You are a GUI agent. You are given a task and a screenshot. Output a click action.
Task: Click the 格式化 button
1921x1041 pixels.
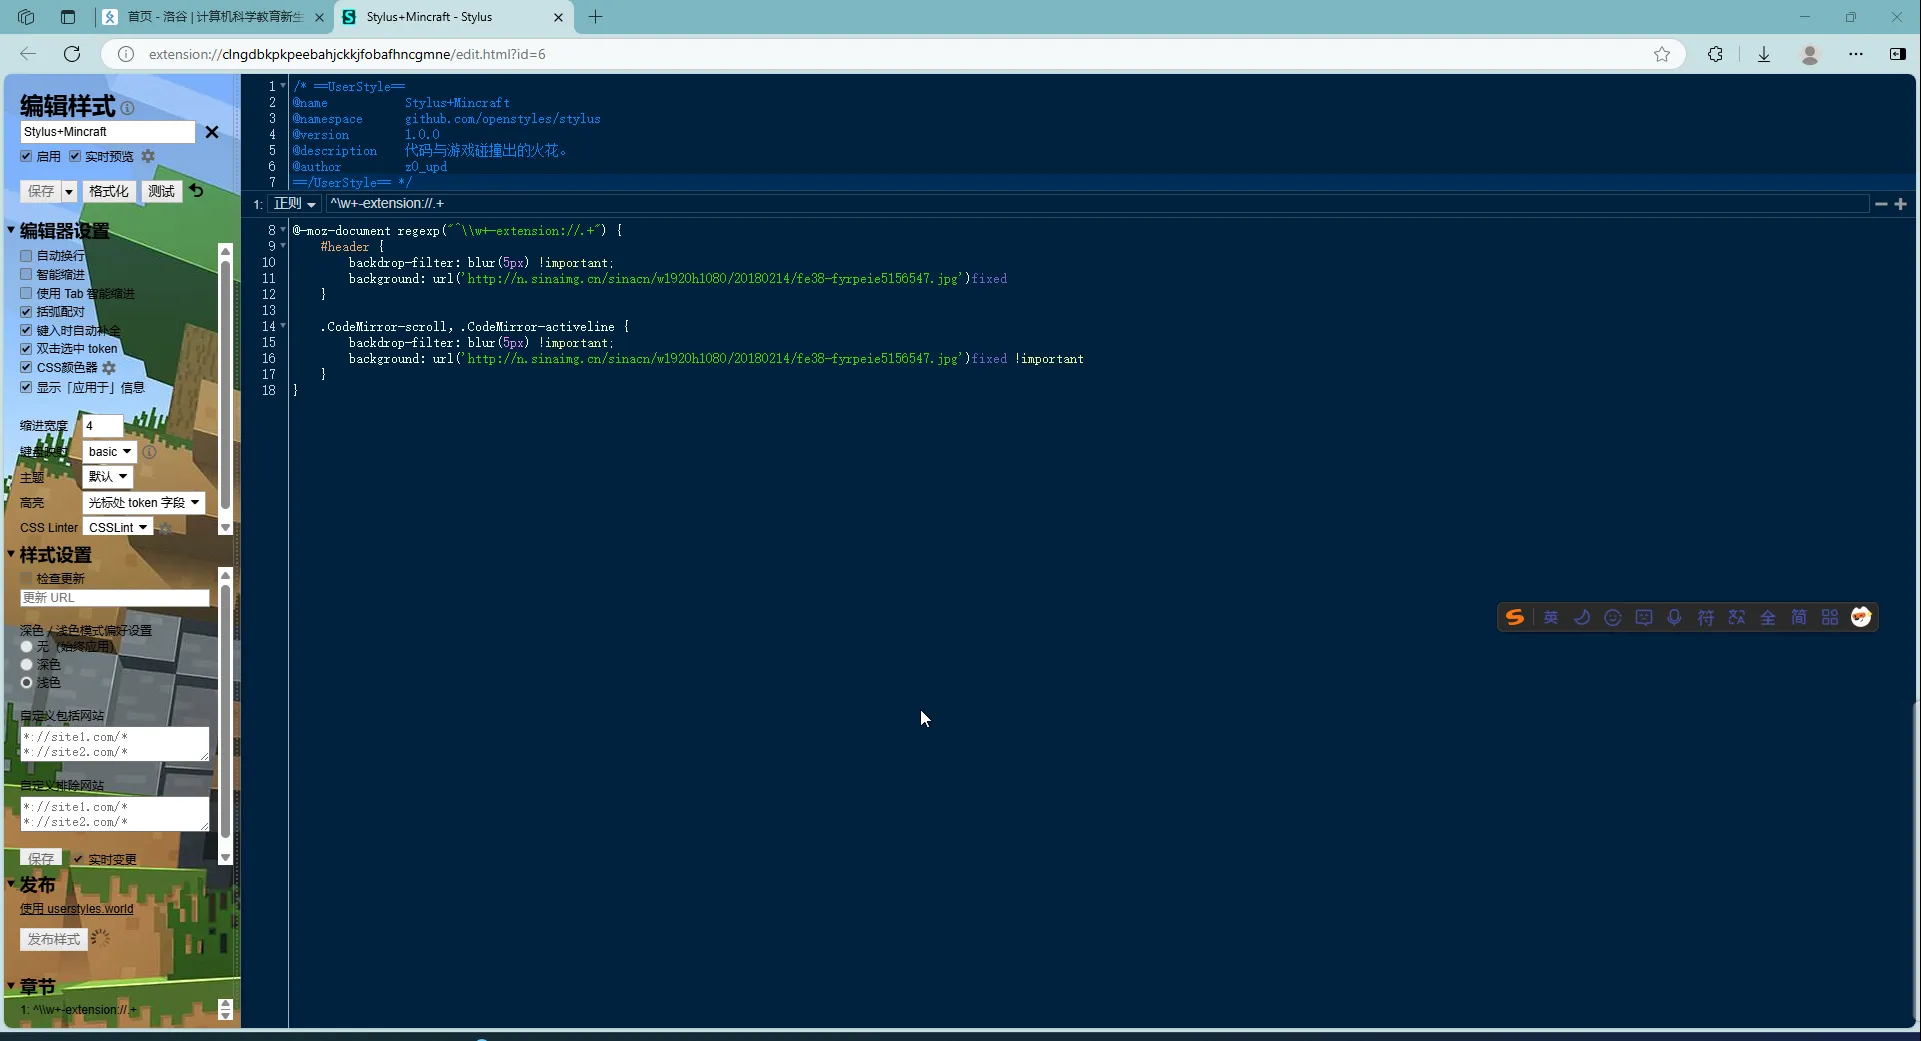point(109,191)
